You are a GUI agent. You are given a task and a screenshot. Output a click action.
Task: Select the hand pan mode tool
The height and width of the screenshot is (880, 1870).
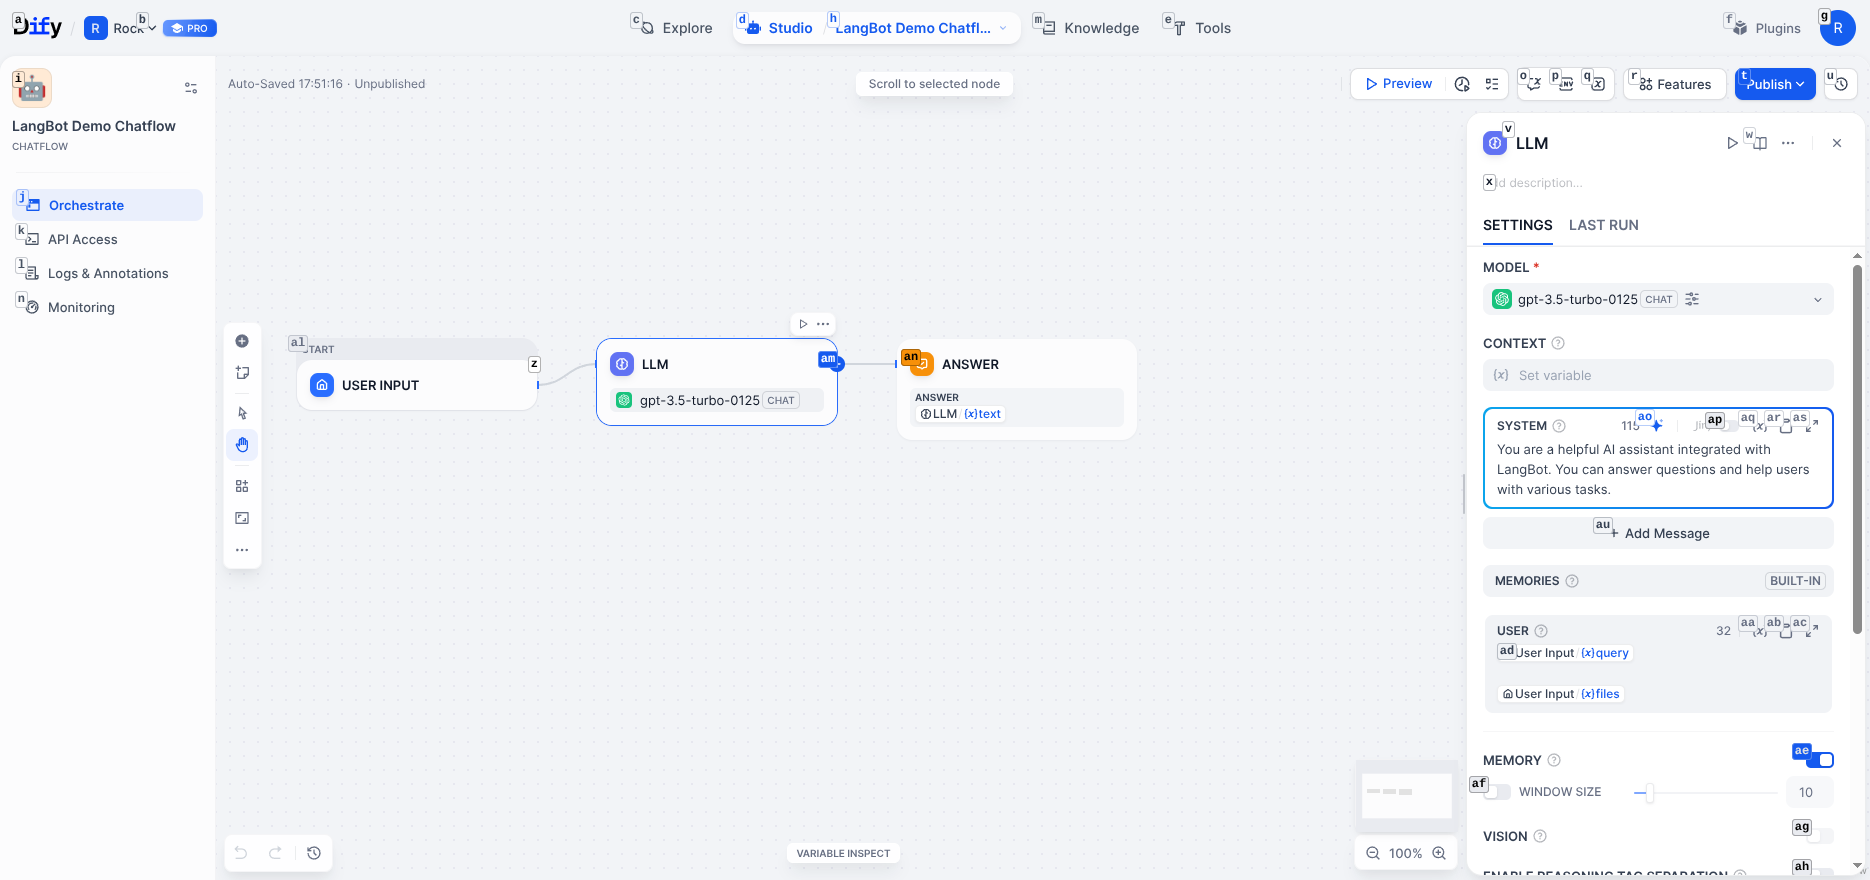[x=242, y=445]
